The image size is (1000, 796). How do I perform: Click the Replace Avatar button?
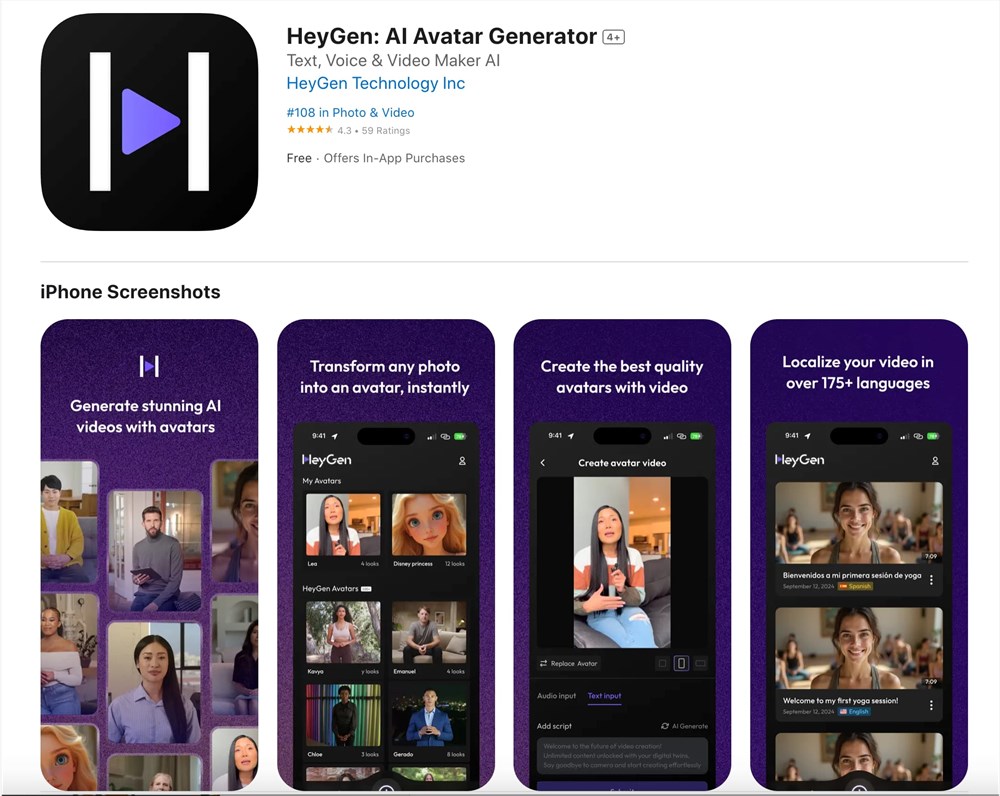(569, 664)
